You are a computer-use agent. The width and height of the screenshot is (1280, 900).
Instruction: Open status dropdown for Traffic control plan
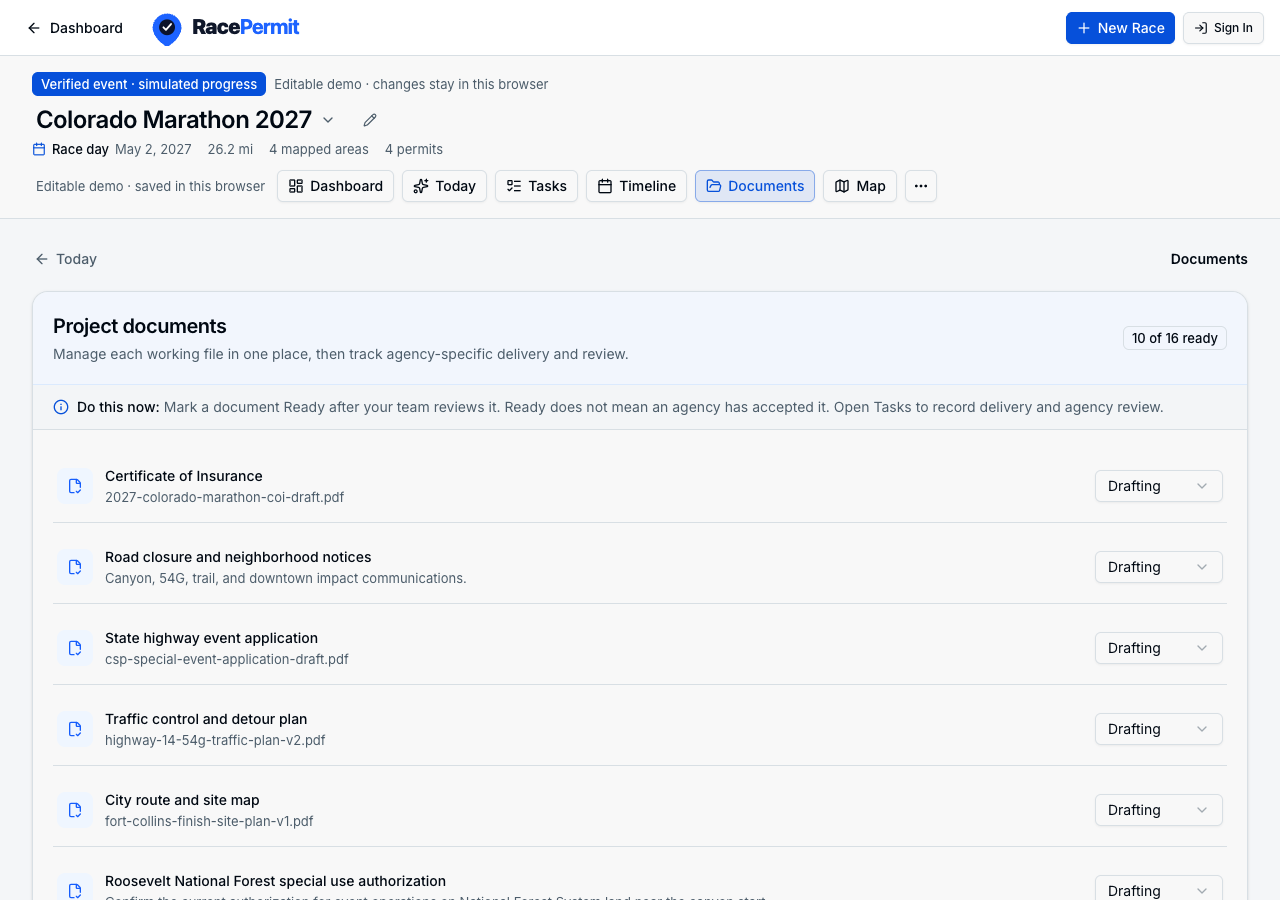[1159, 729]
